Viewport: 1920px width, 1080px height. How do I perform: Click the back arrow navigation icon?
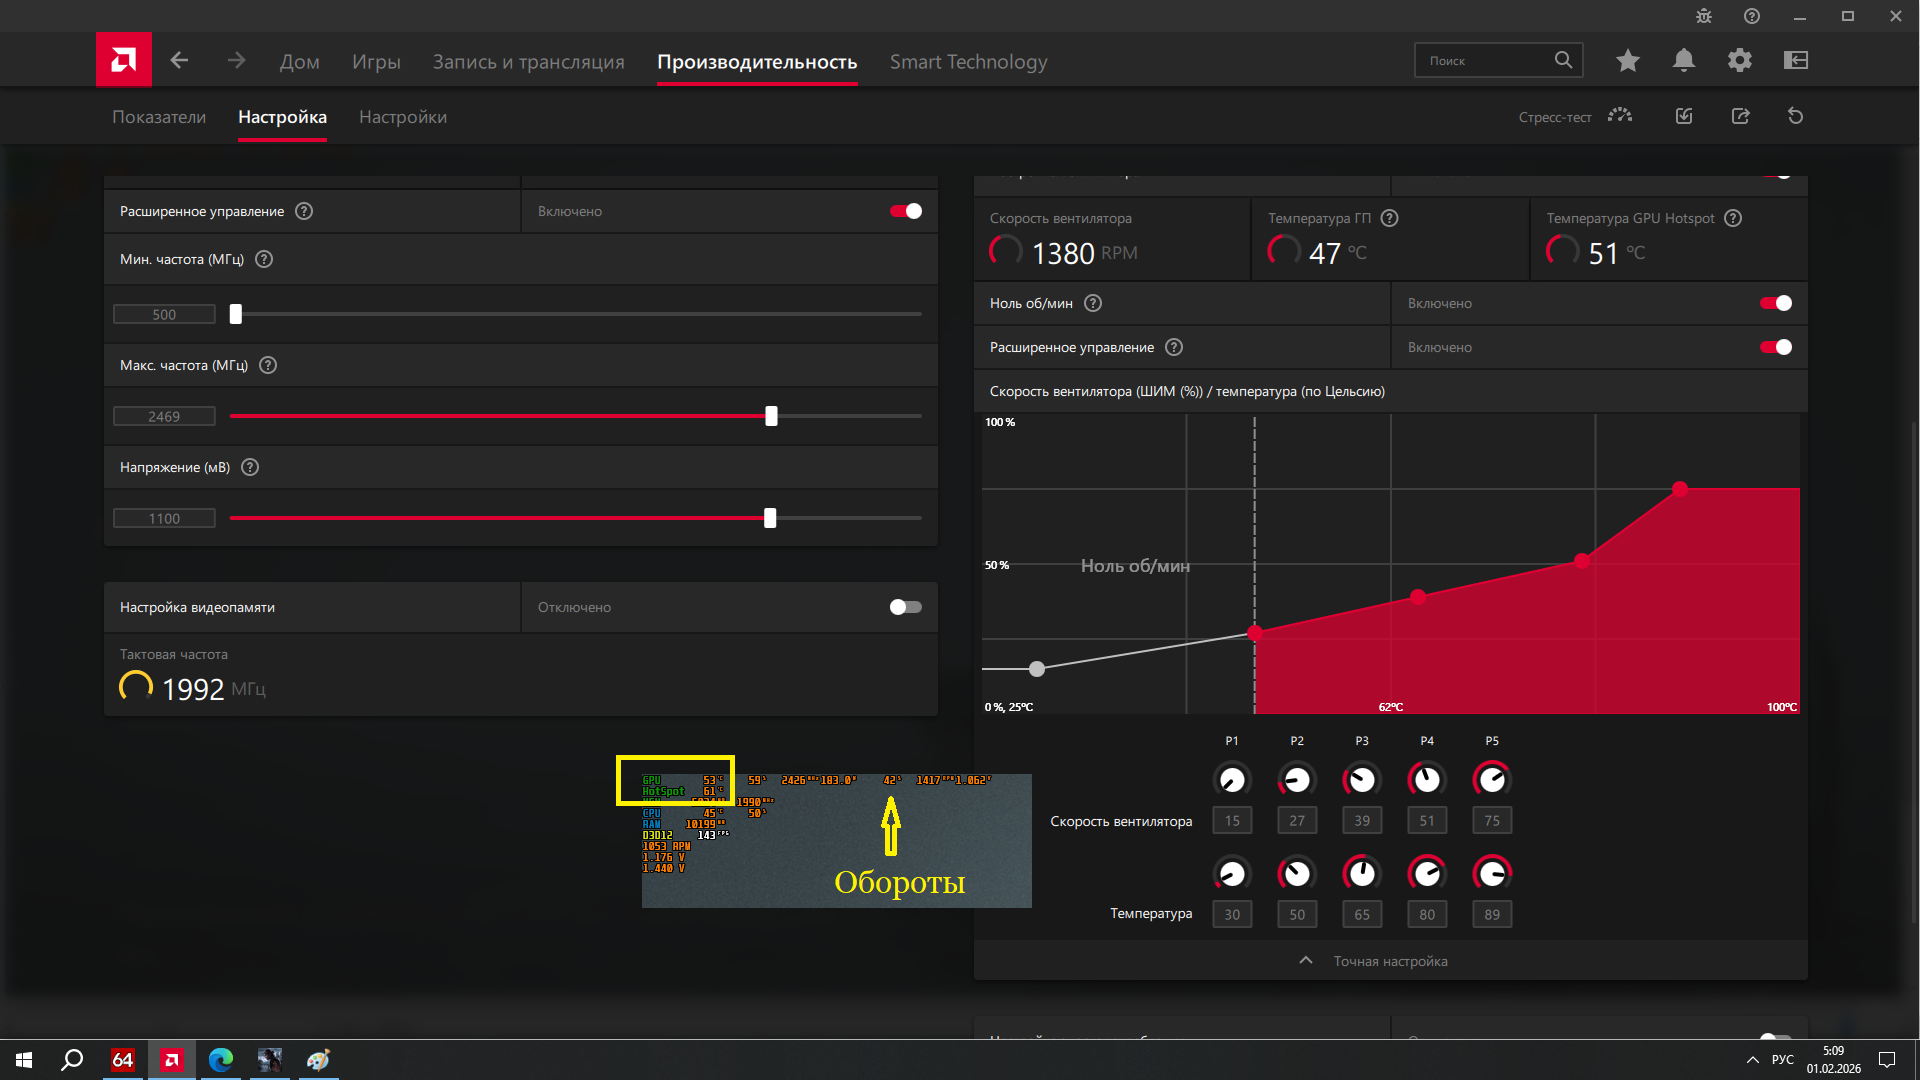pyautogui.click(x=179, y=61)
